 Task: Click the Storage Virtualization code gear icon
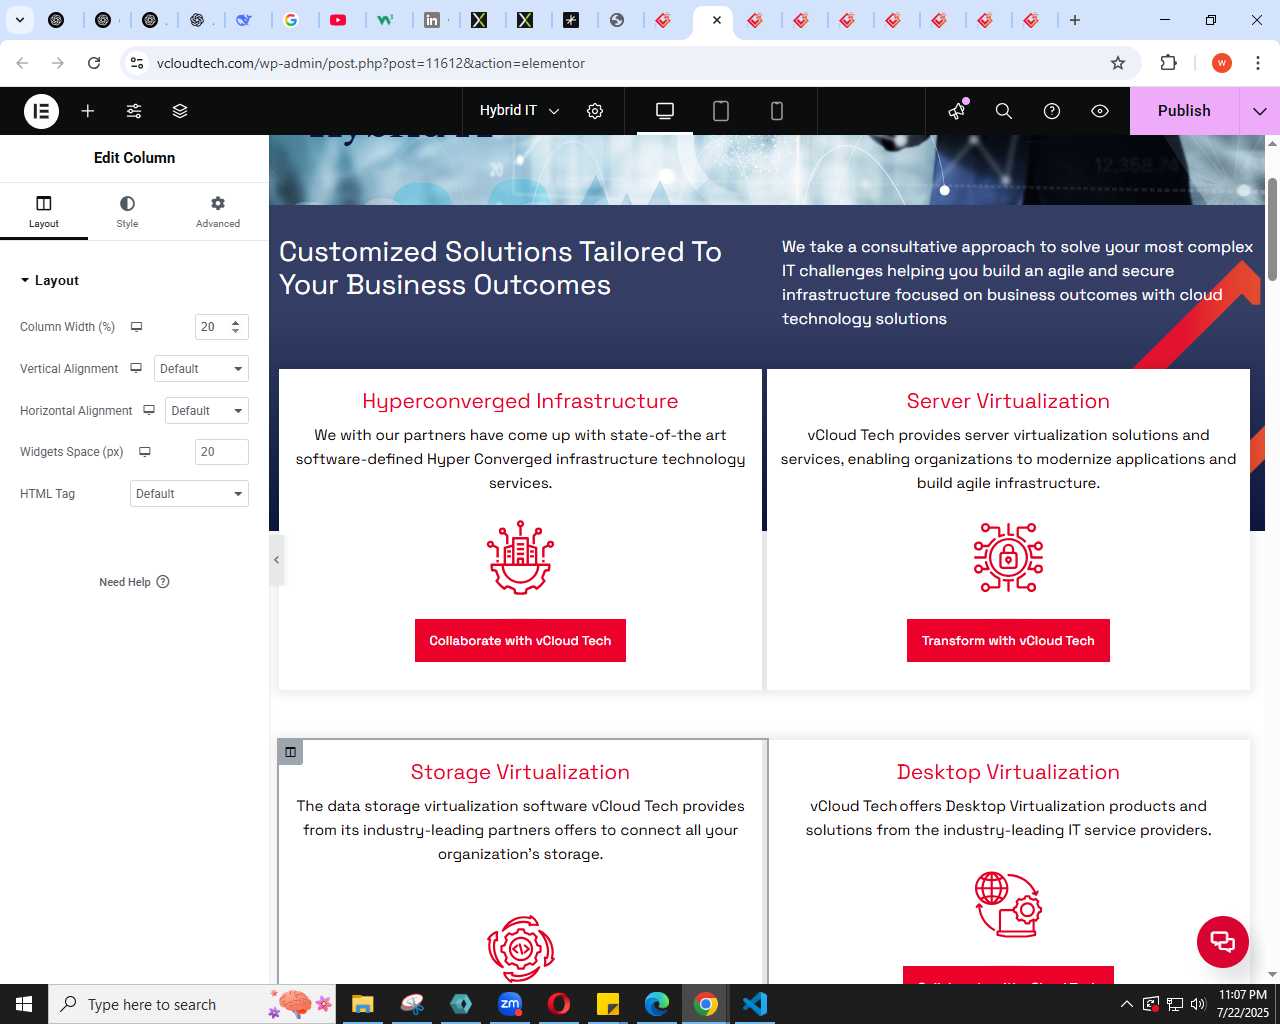pos(520,949)
